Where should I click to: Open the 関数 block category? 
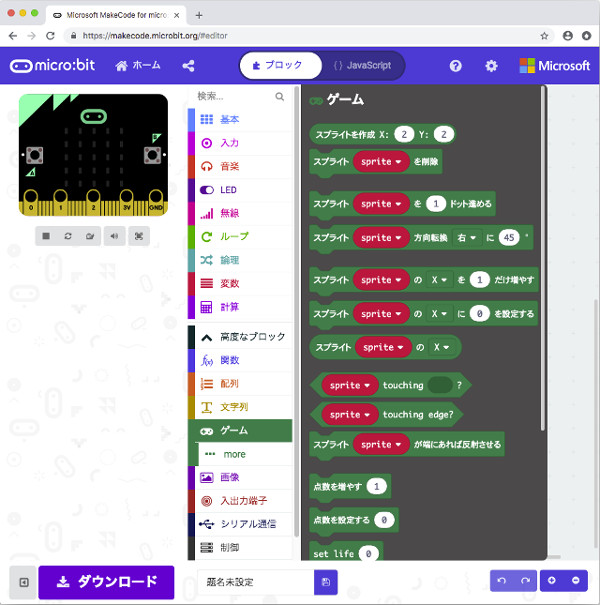pyautogui.click(x=240, y=360)
